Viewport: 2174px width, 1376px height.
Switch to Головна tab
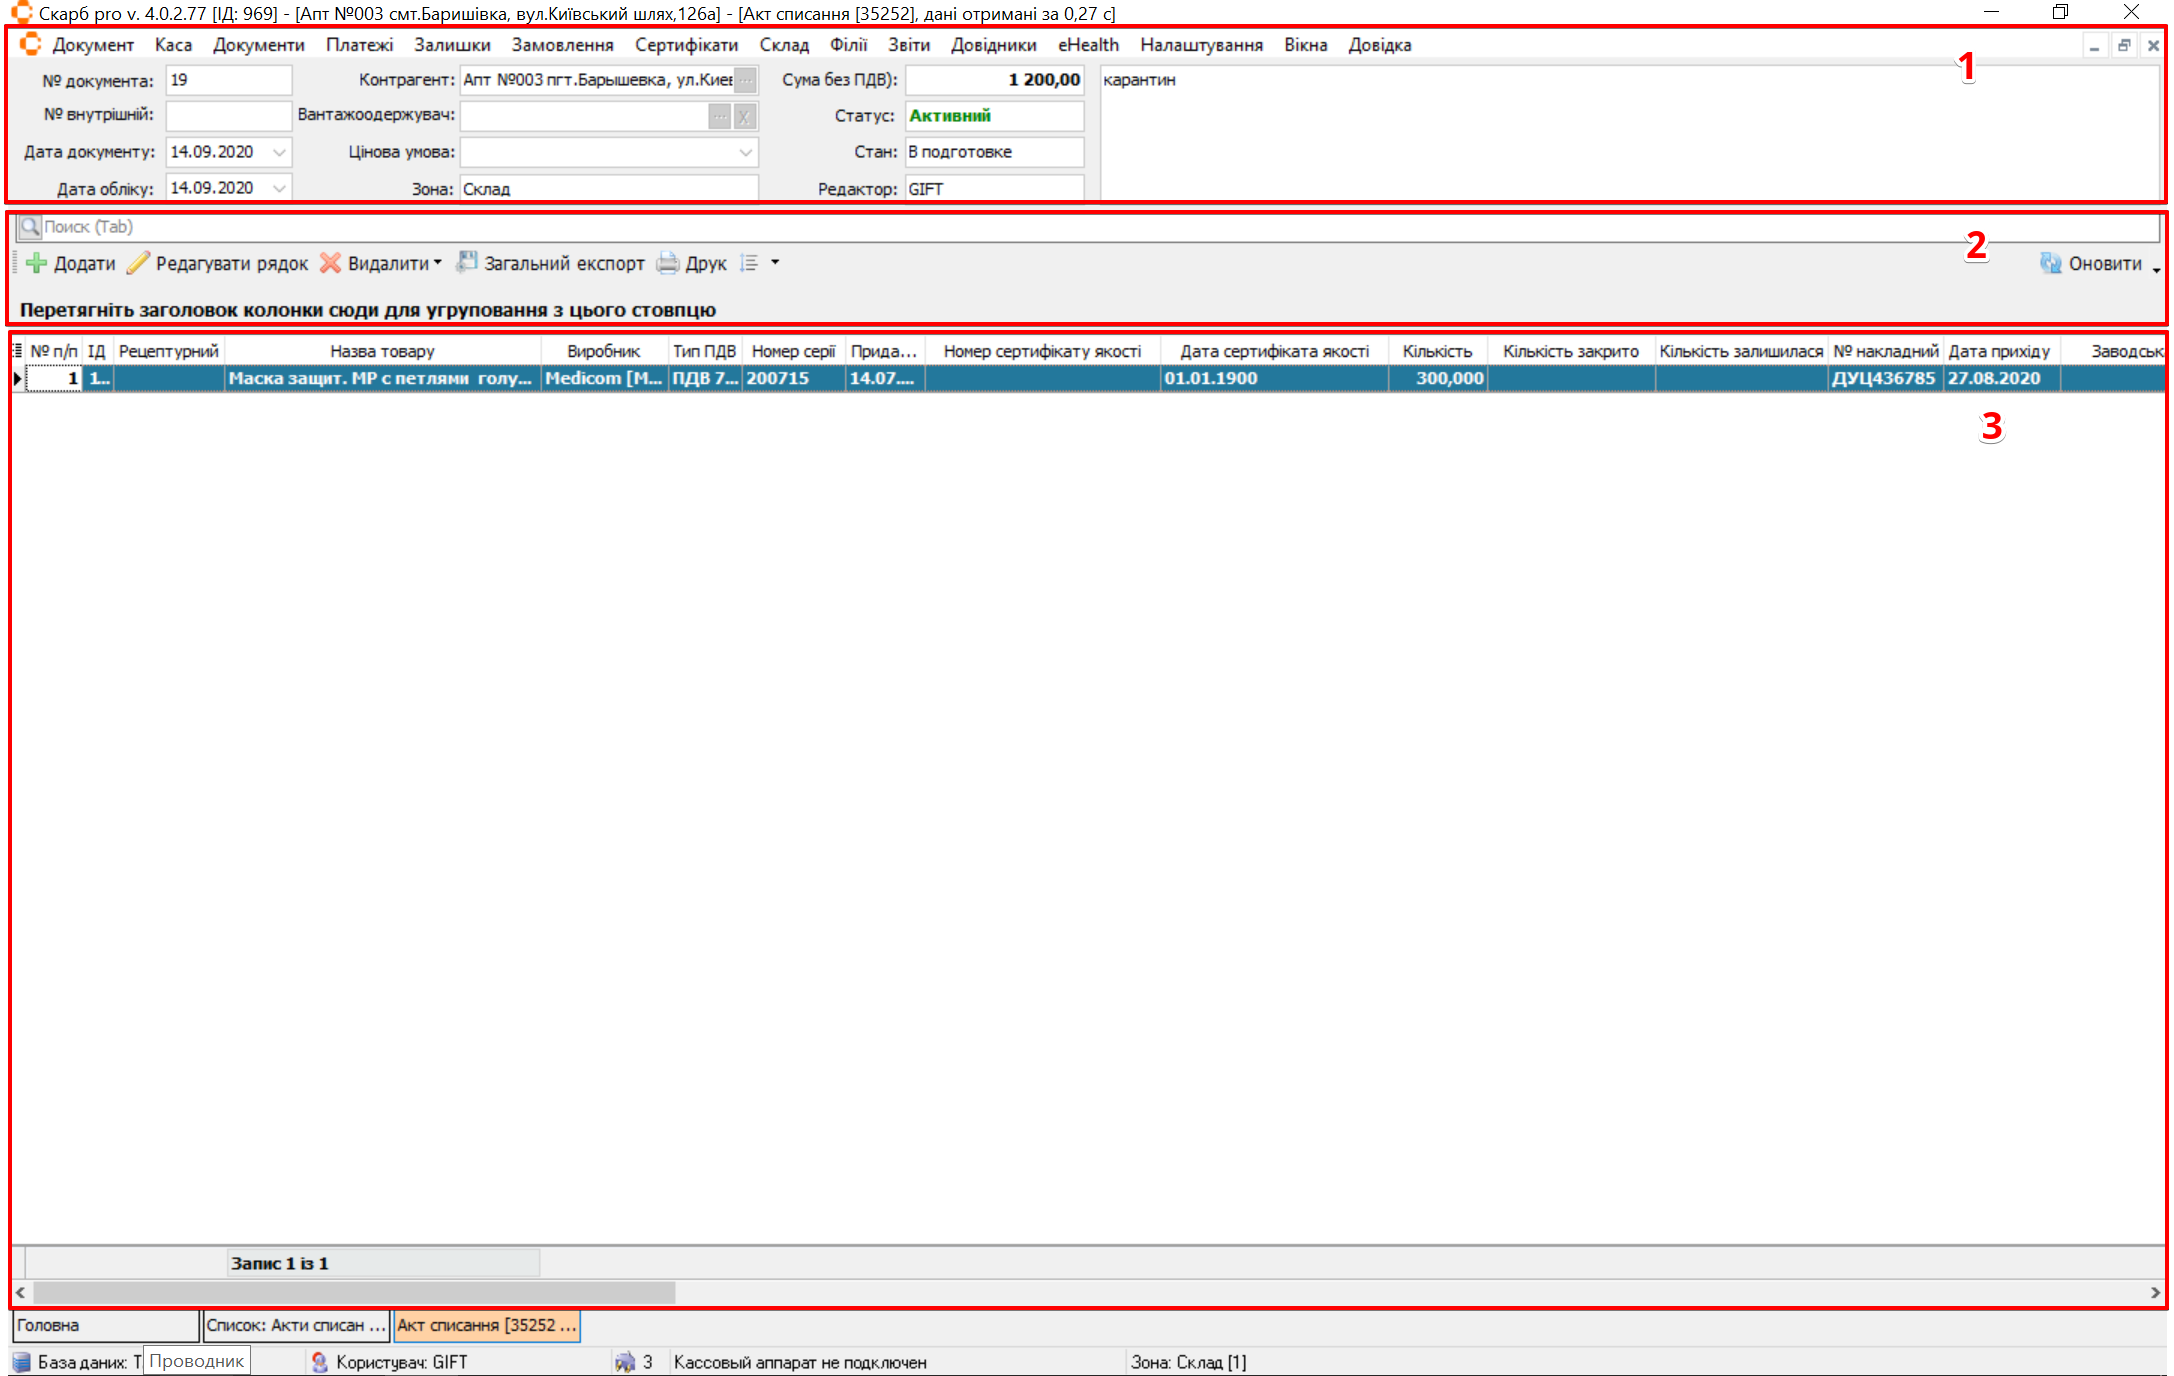pos(104,1325)
